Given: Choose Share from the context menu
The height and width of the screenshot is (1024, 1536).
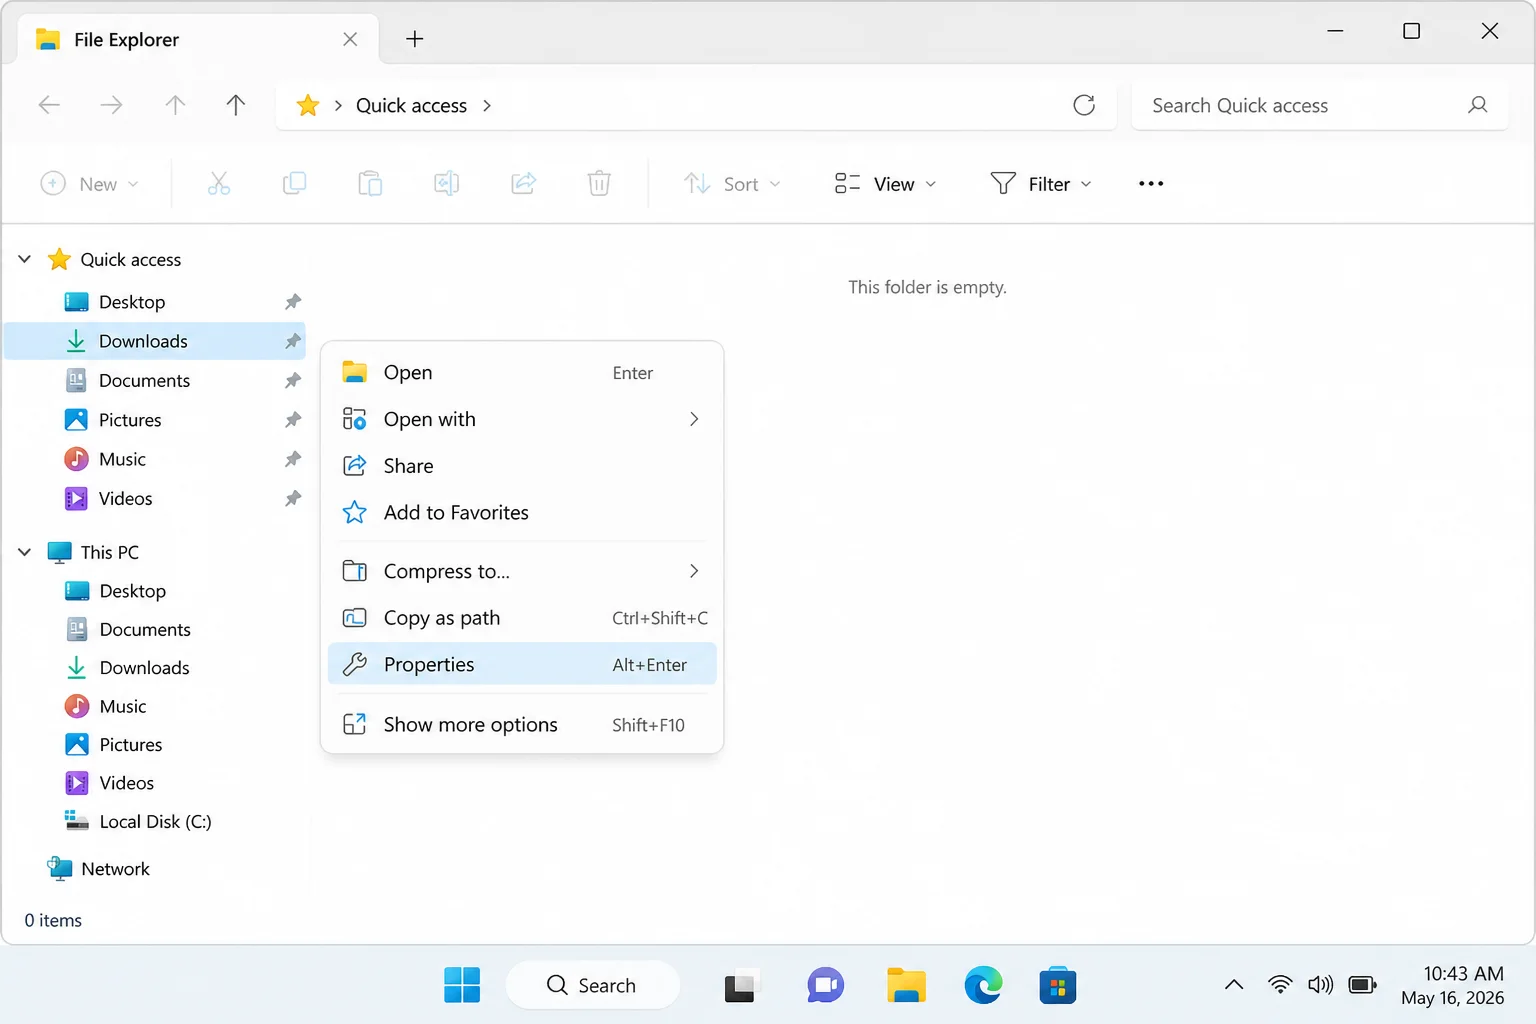Looking at the screenshot, I should pyautogui.click(x=522, y=466).
